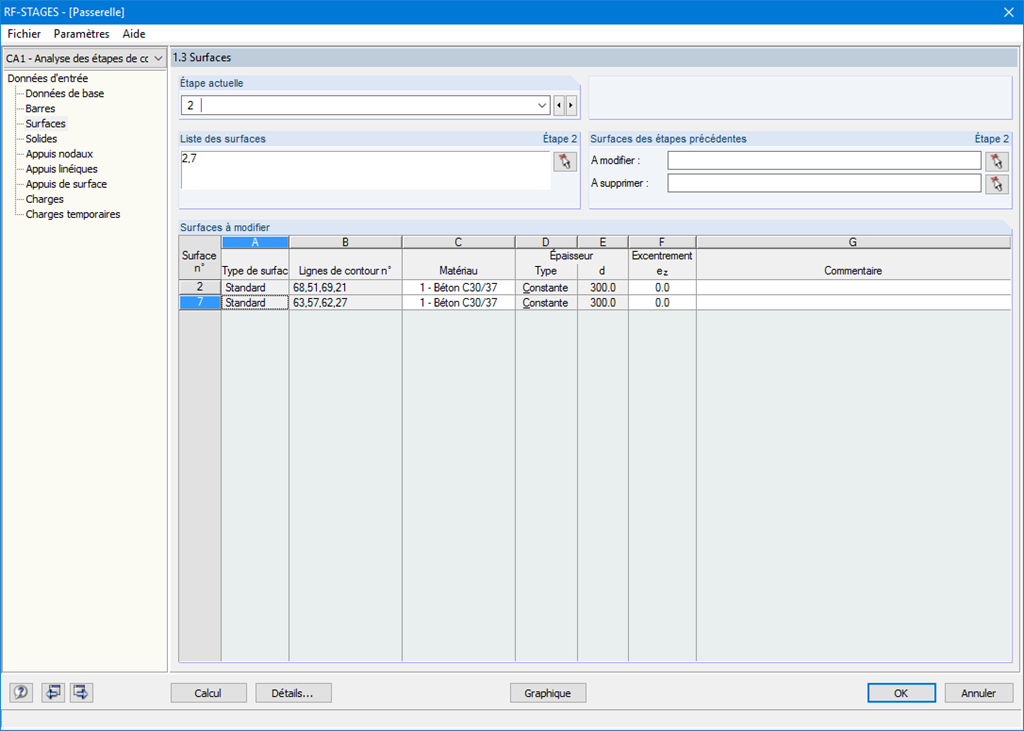Pick surfaces graphically for Liste des surfaces

click(x=565, y=161)
